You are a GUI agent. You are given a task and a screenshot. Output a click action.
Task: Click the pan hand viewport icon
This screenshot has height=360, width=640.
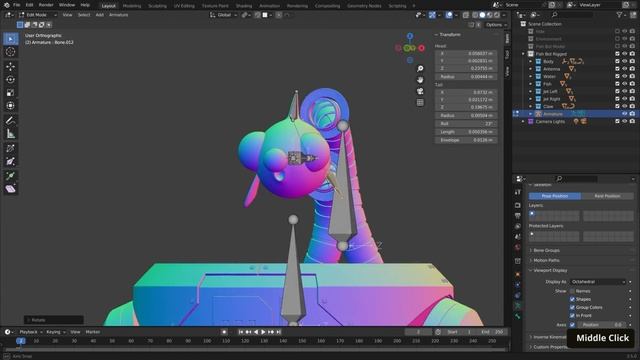(x=420, y=80)
